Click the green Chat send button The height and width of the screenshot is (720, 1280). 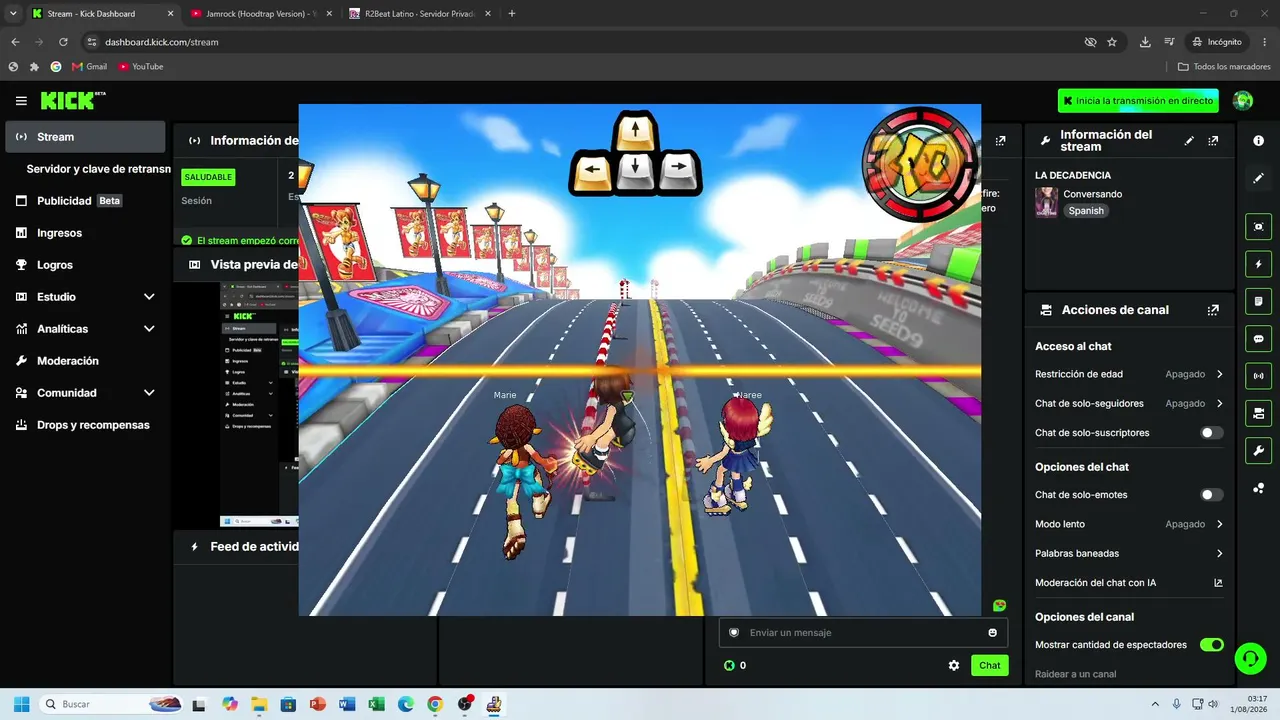tap(989, 665)
